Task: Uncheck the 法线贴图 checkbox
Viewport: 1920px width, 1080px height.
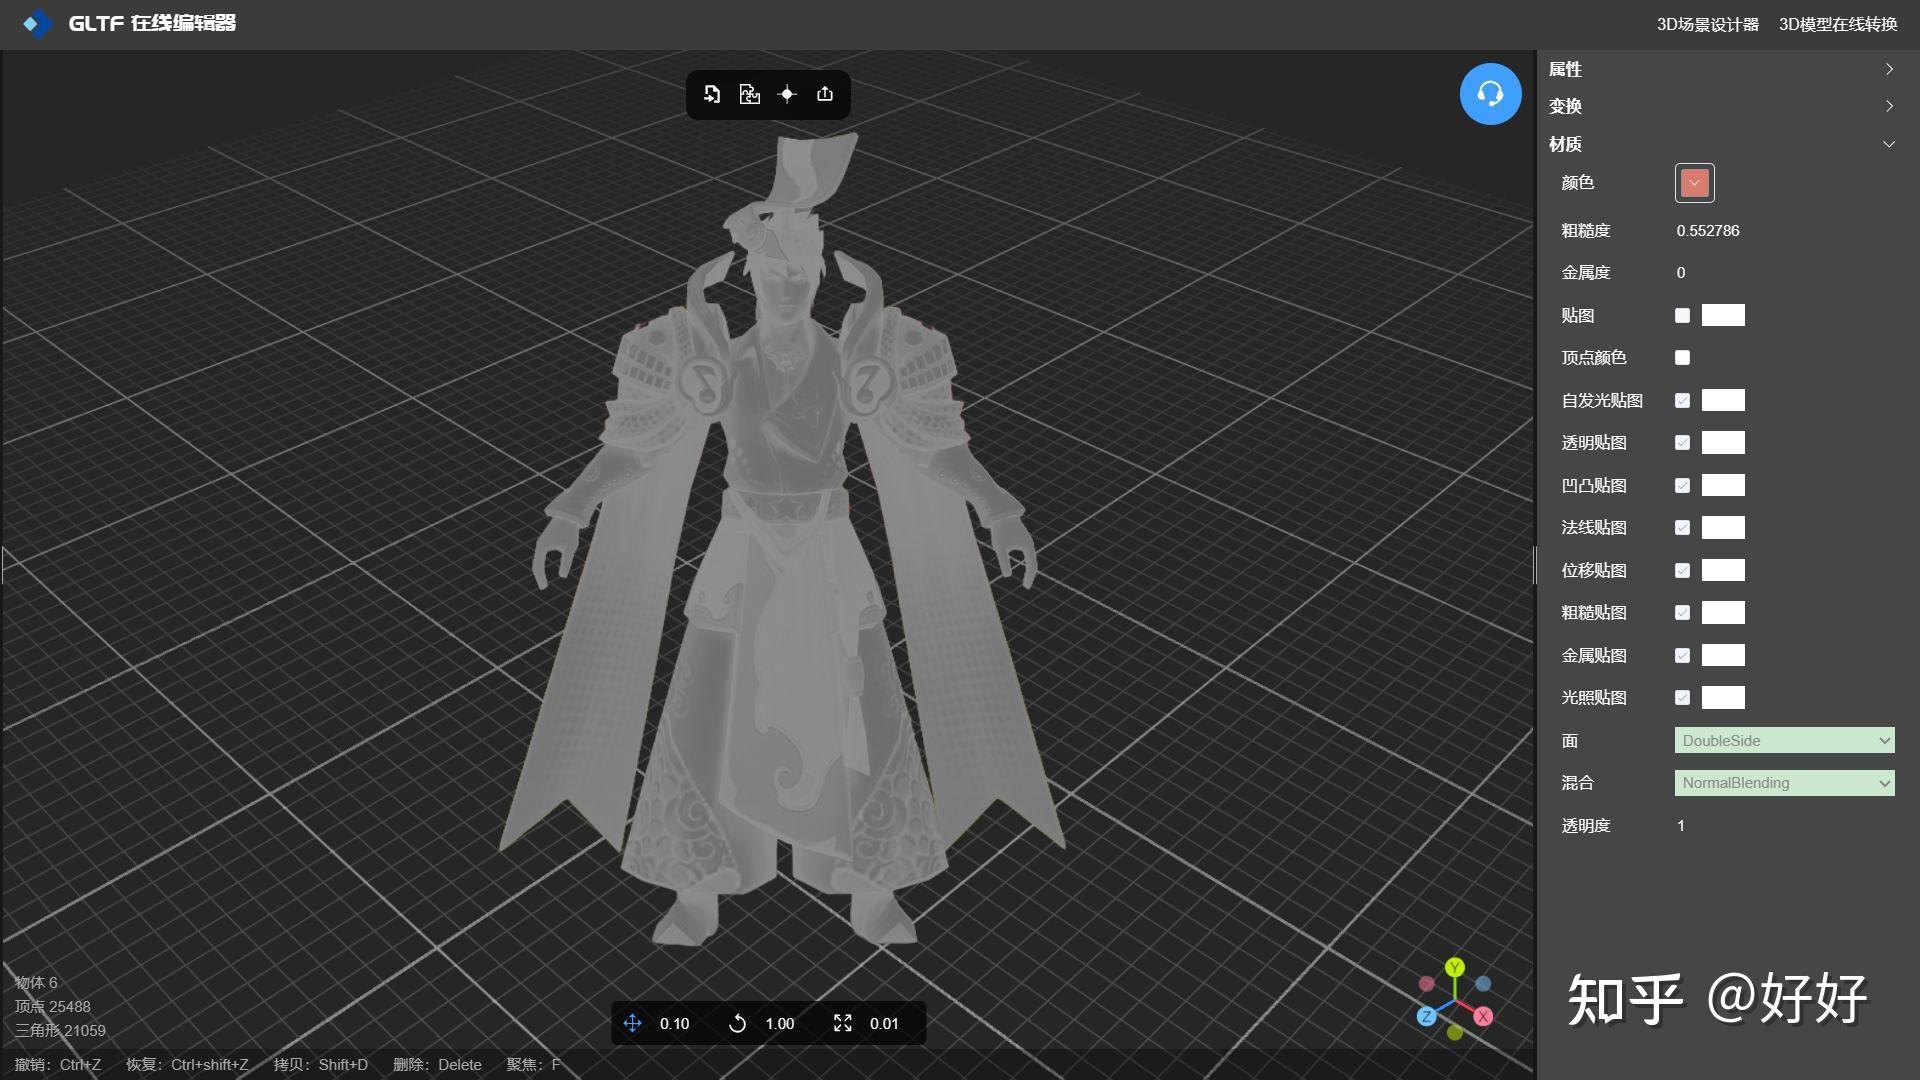Action: (x=1683, y=527)
